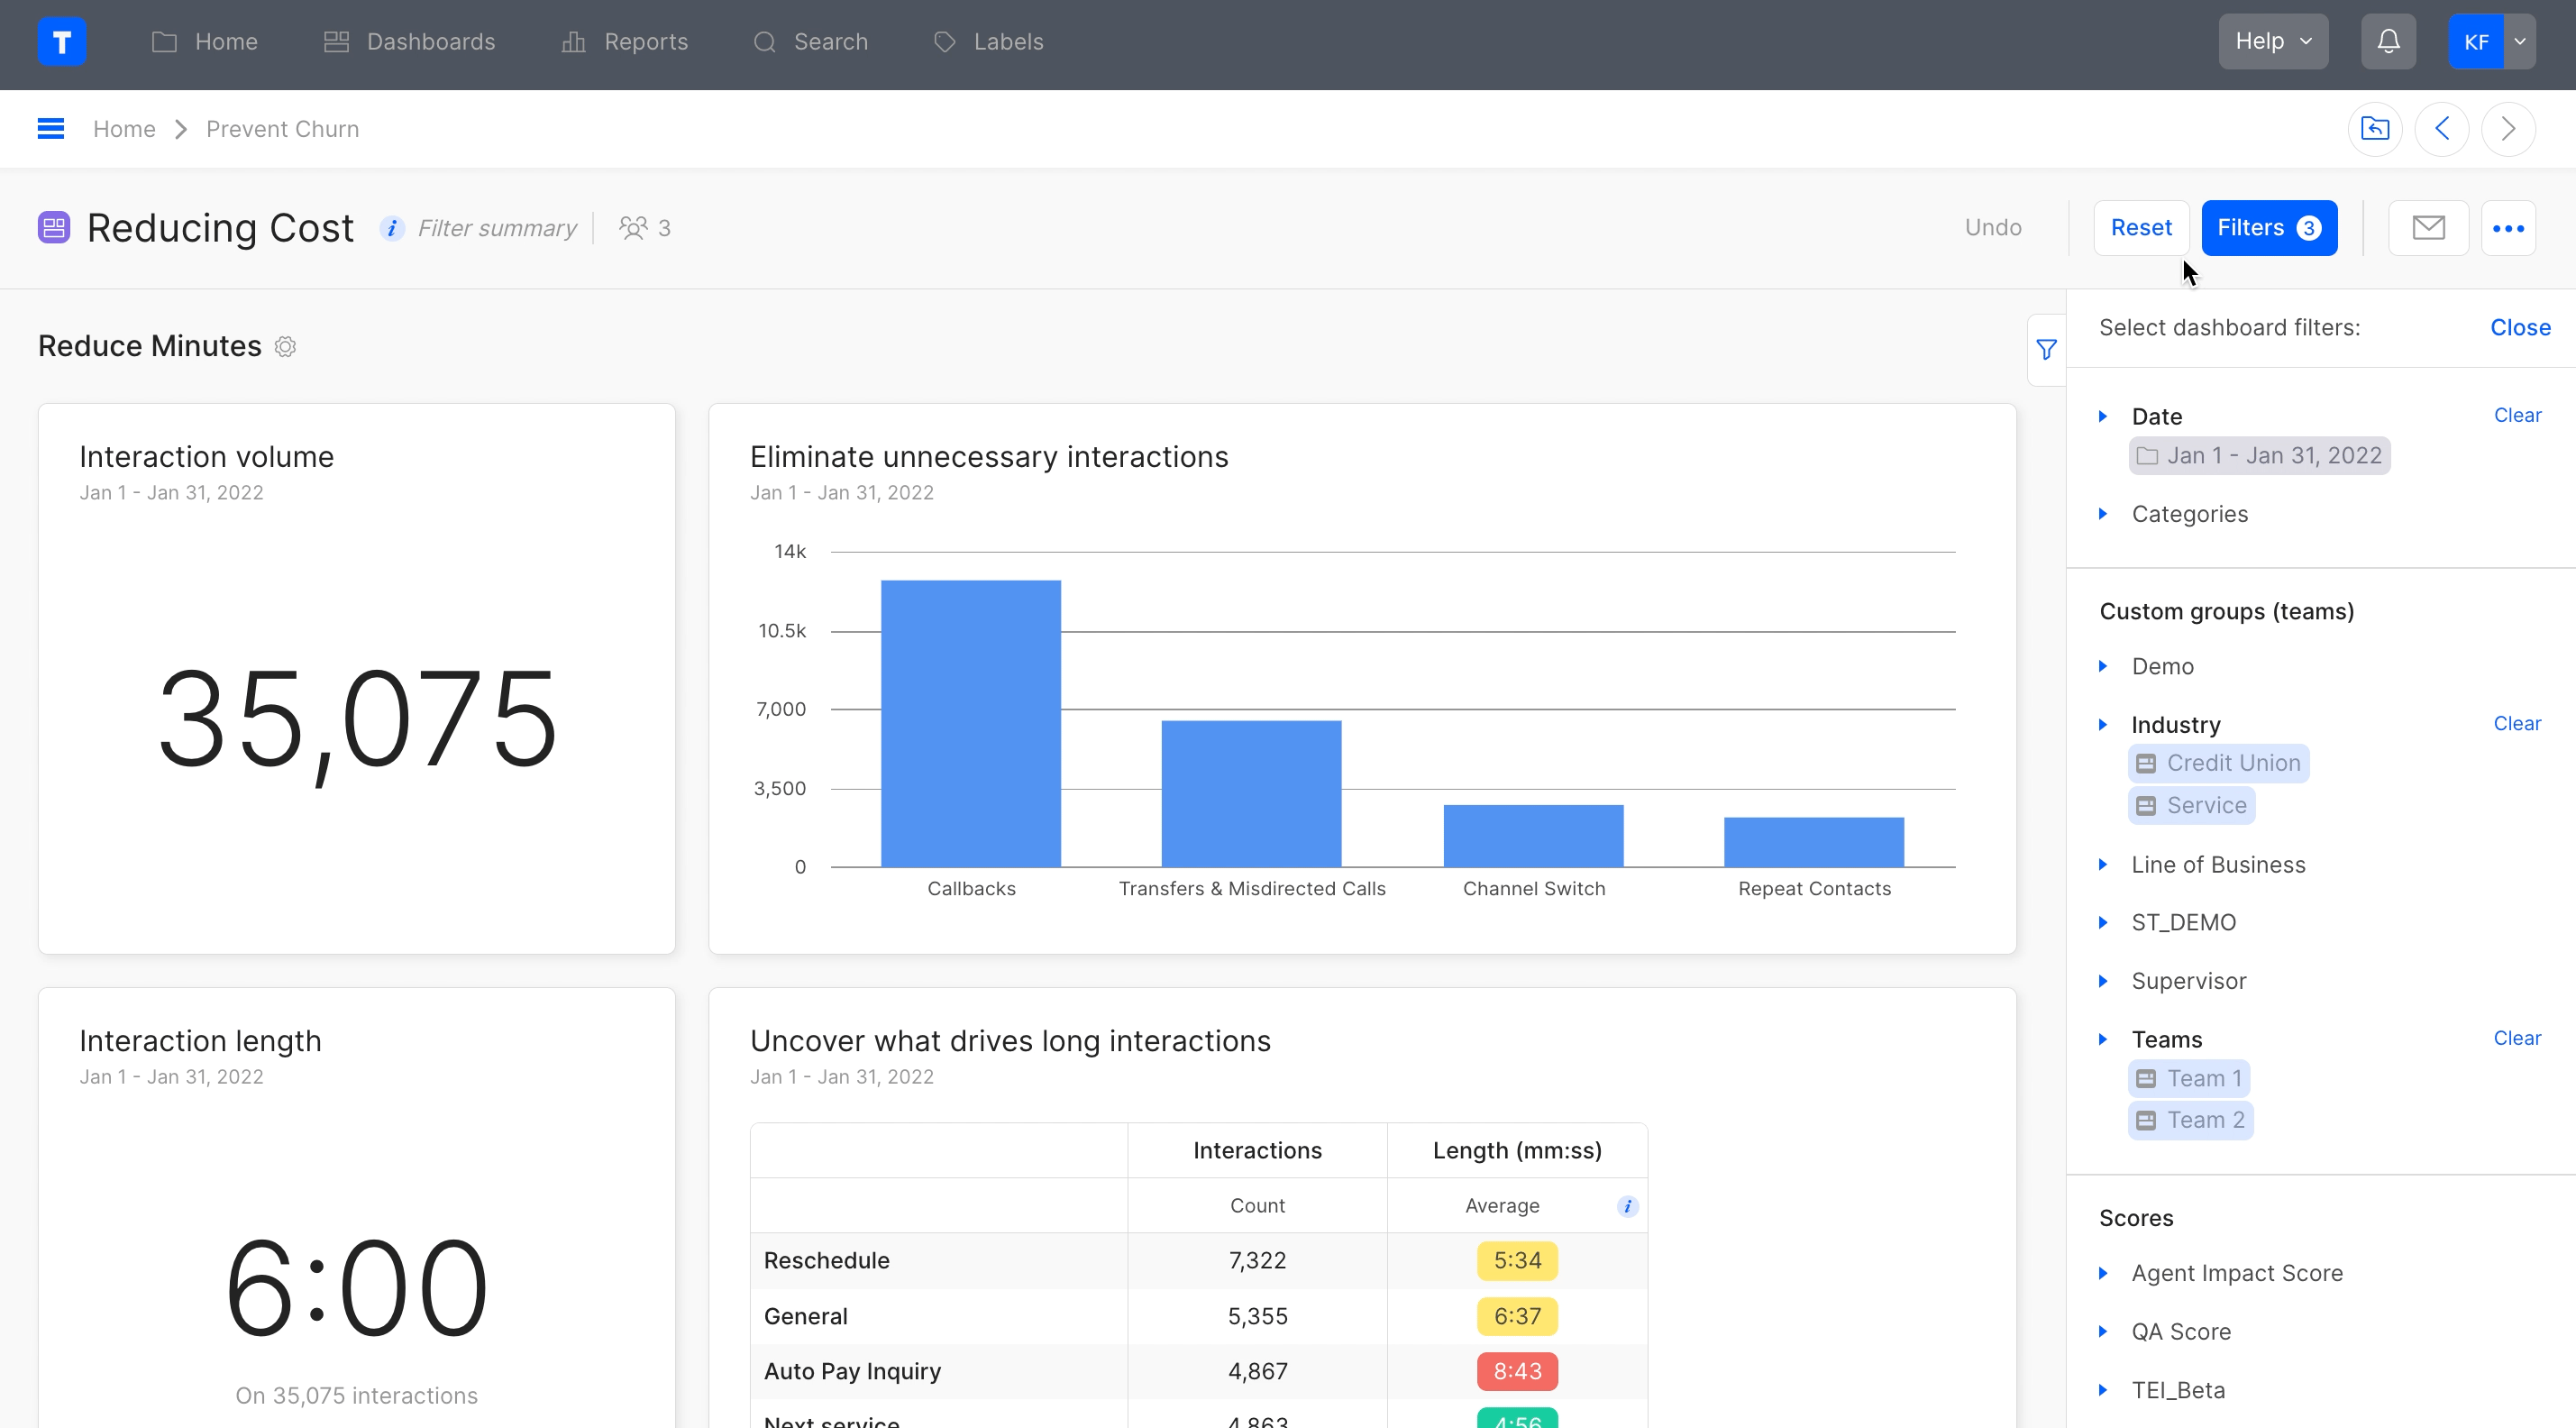
Task: Go to the next dashboard arrow
Action: pyautogui.click(x=2508, y=129)
